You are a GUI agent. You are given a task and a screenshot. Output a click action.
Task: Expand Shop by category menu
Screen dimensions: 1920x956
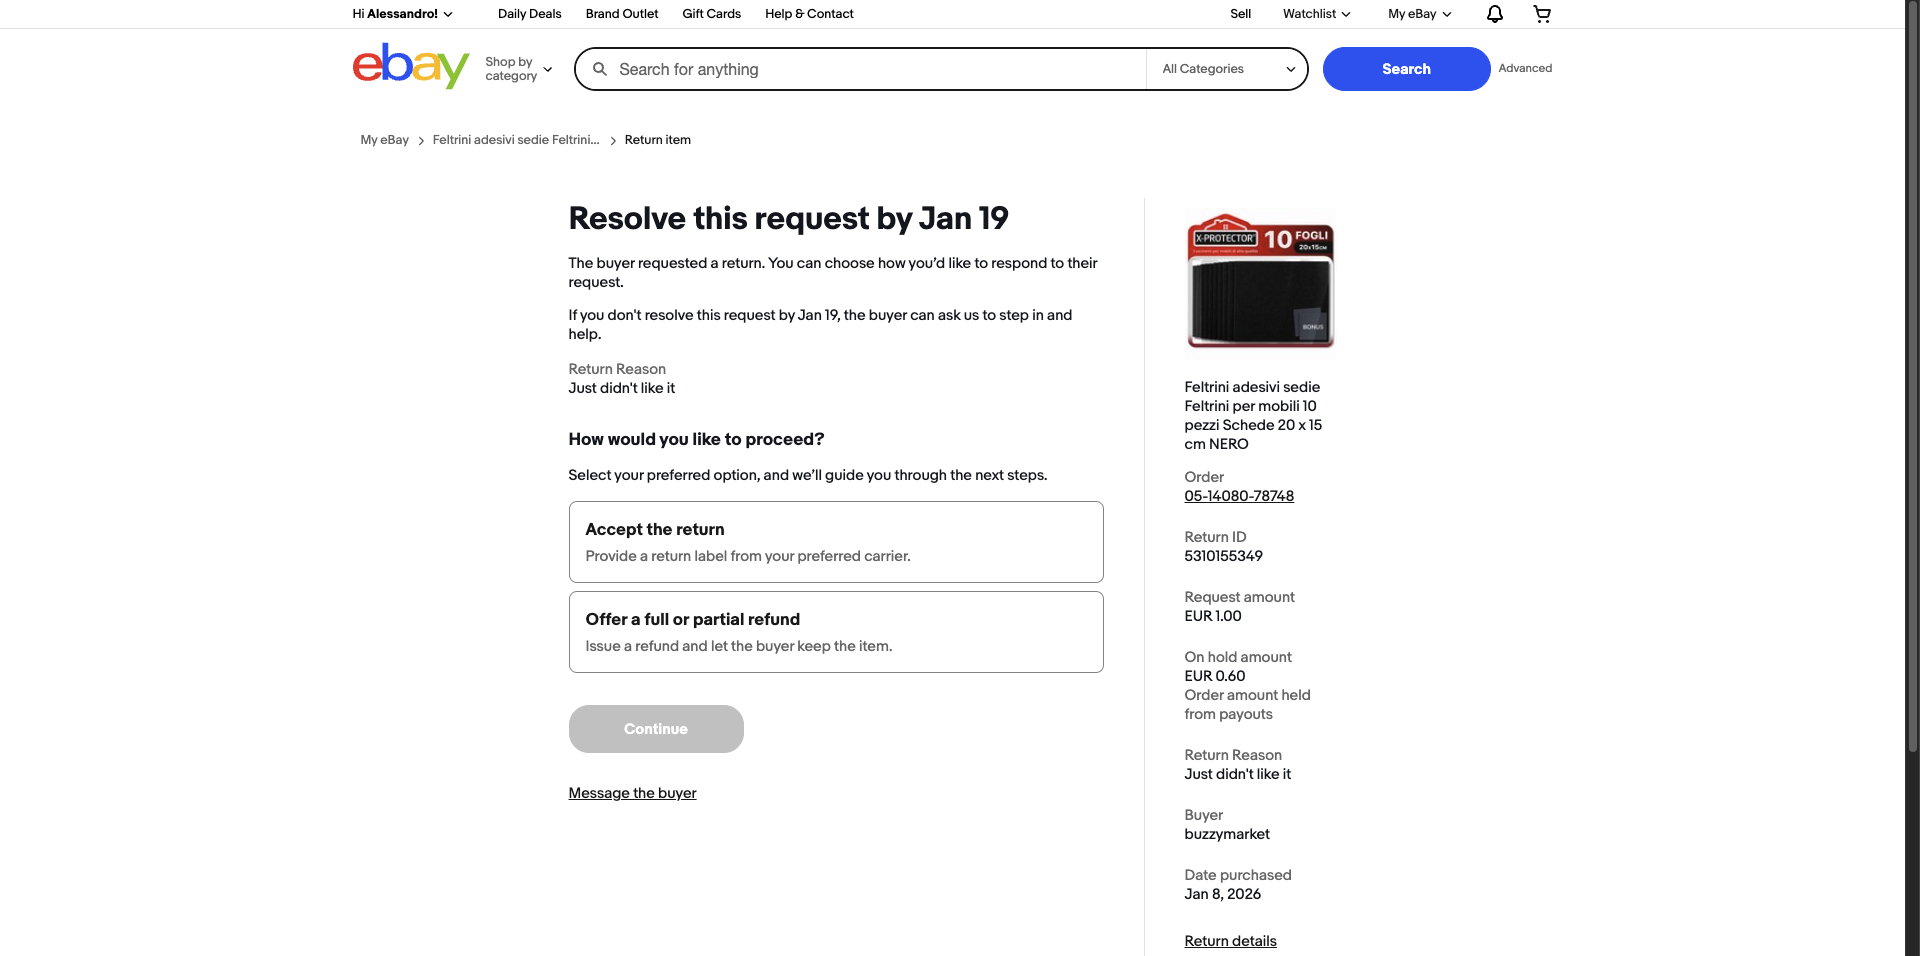518,69
